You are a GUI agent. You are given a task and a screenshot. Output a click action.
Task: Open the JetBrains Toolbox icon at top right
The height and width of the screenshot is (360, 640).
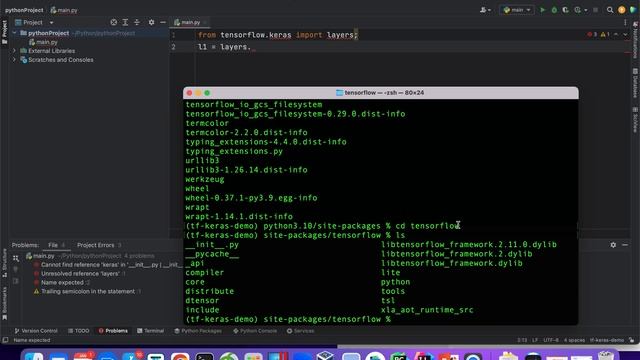[x=633, y=10]
